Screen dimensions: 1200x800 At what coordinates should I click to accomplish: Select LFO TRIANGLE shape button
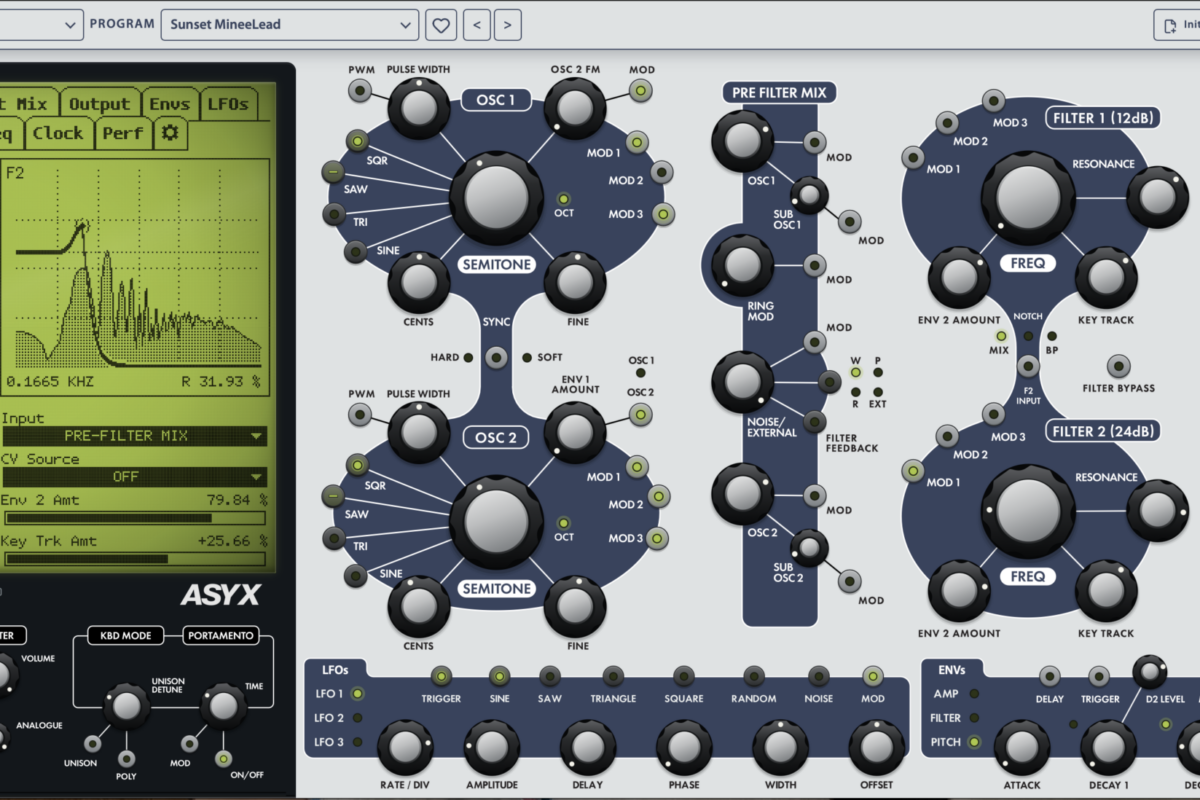pos(613,676)
